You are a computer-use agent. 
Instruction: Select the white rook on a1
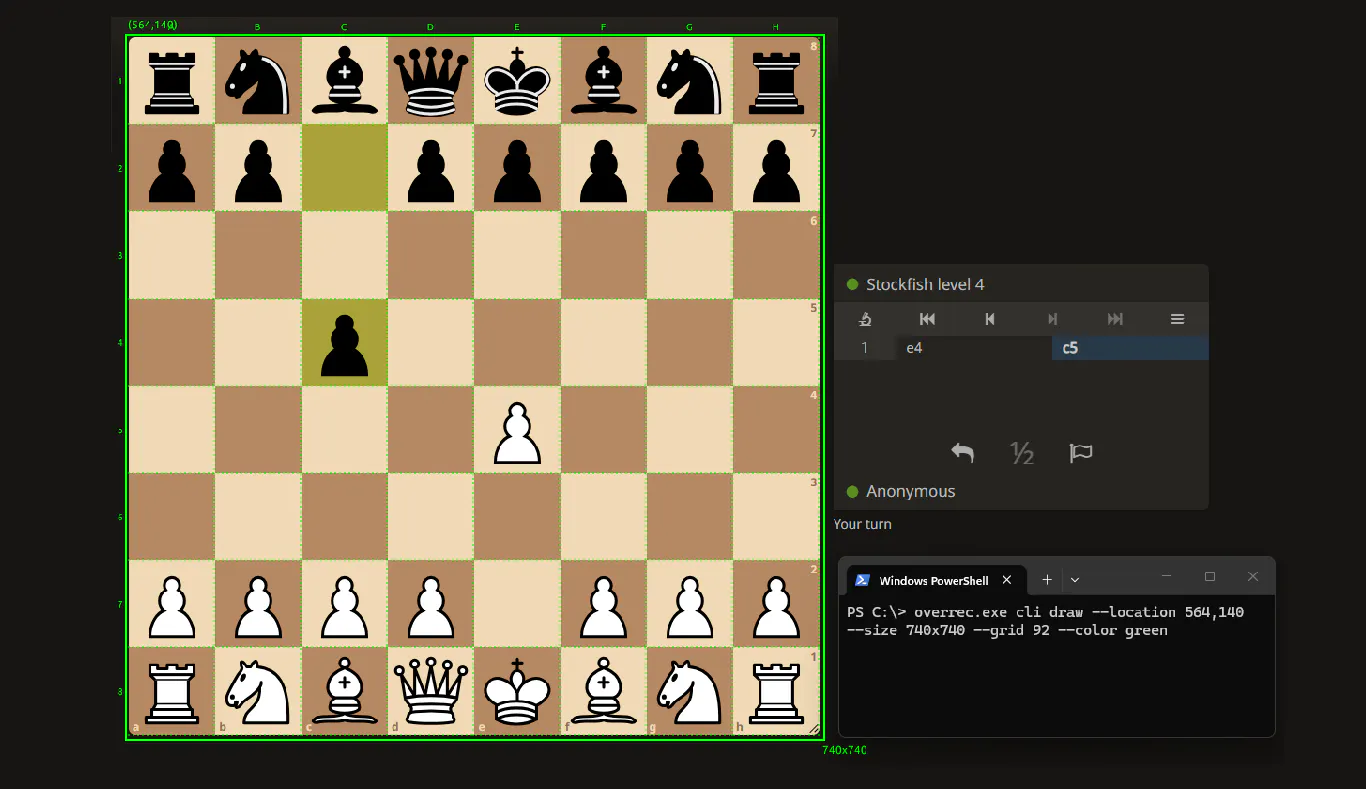[x=172, y=692]
